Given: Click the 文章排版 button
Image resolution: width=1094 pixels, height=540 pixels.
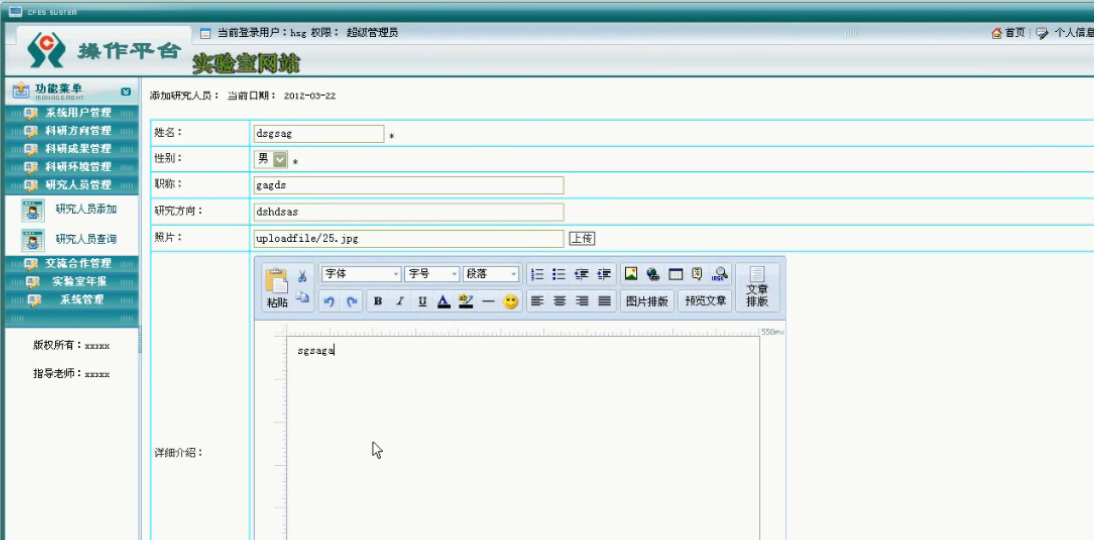Looking at the screenshot, I should tap(757, 287).
